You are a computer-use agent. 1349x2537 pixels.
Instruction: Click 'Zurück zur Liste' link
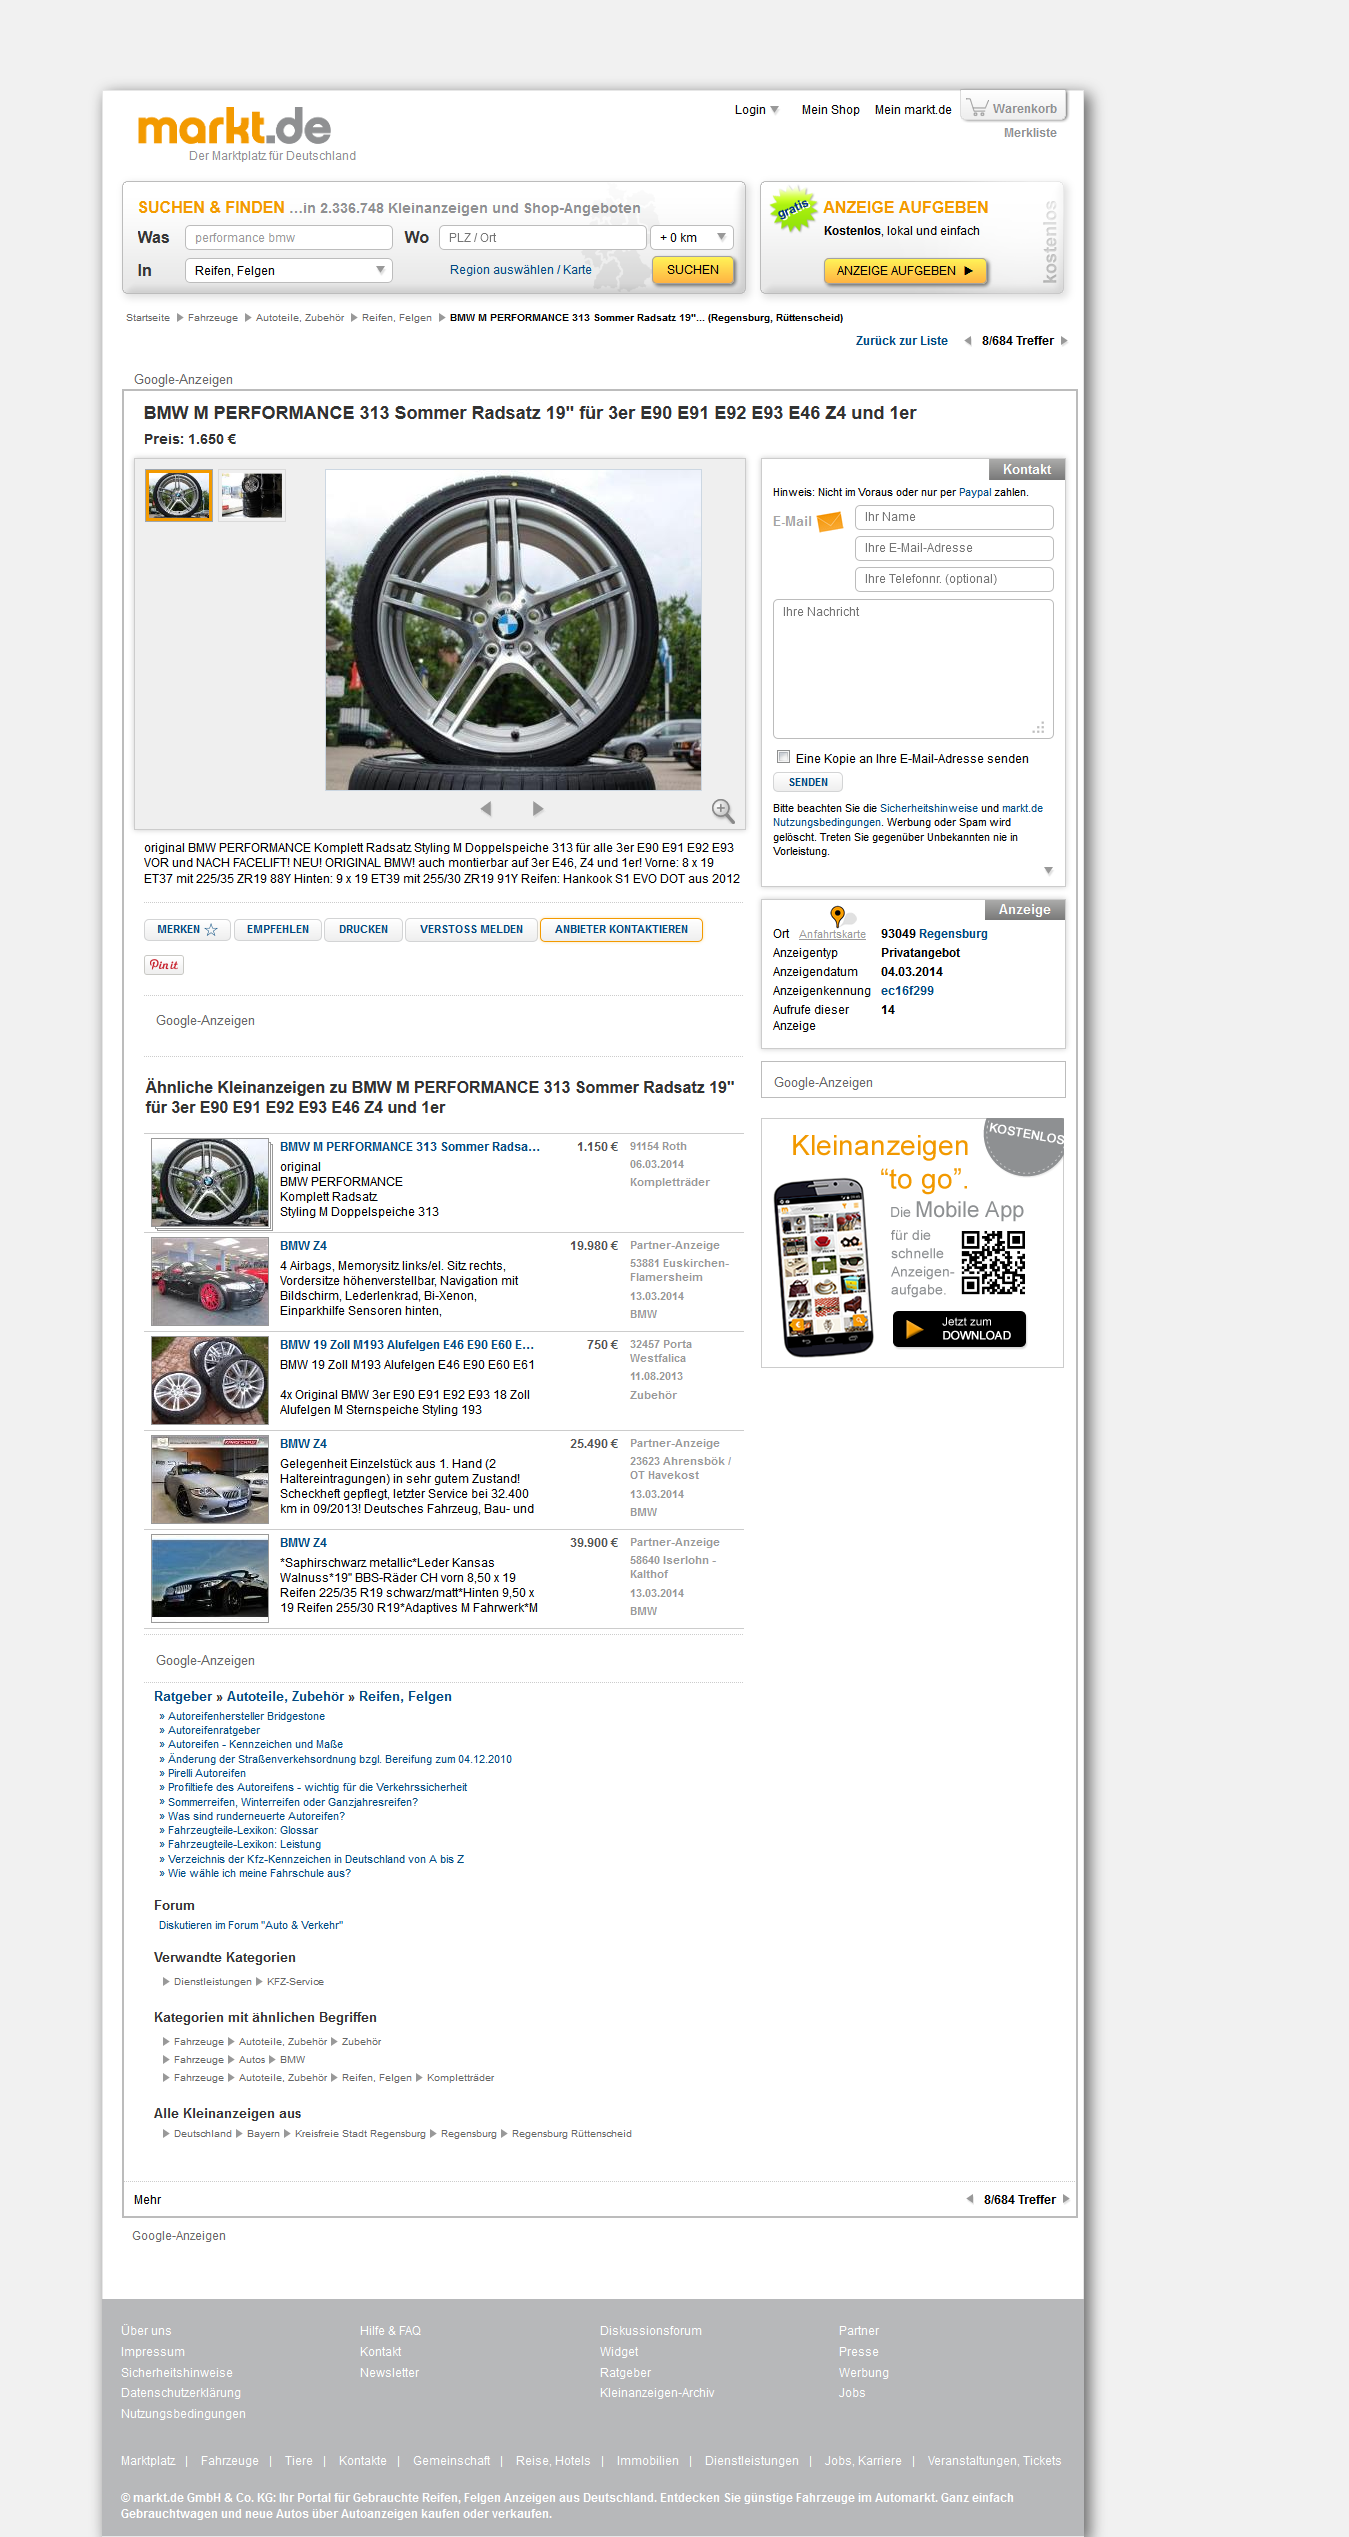point(902,341)
